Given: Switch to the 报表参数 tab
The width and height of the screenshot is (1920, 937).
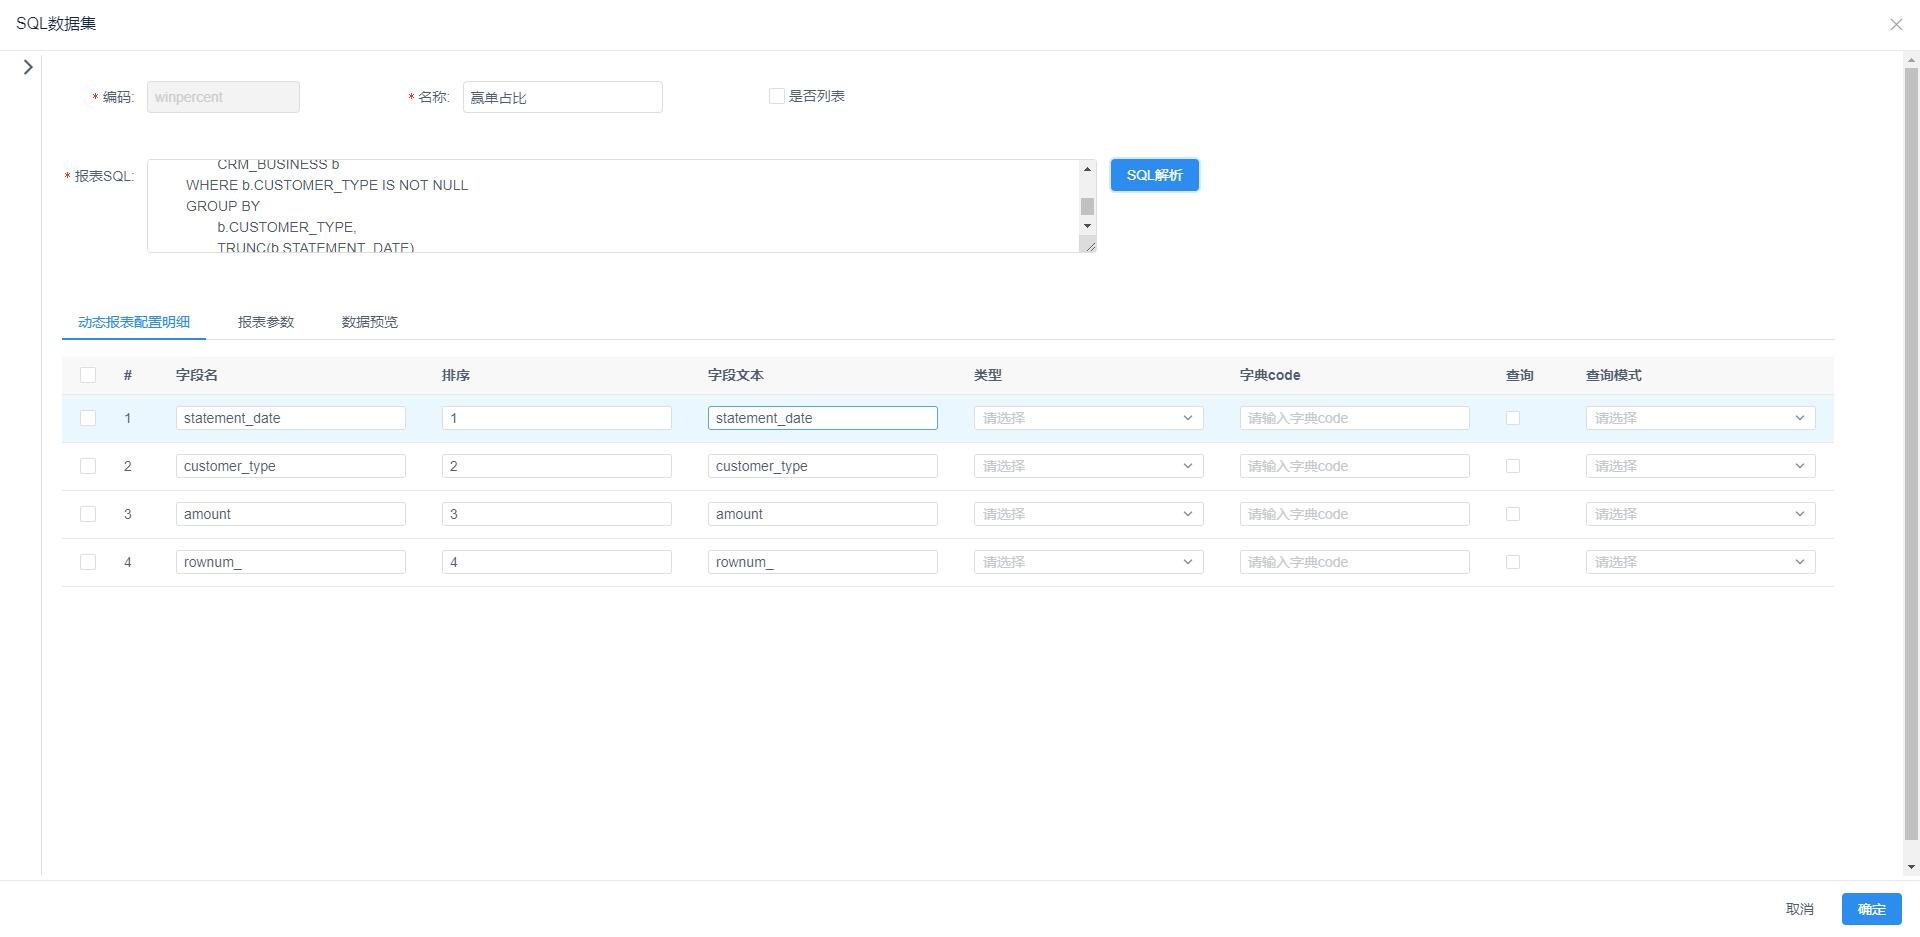Looking at the screenshot, I should (266, 322).
